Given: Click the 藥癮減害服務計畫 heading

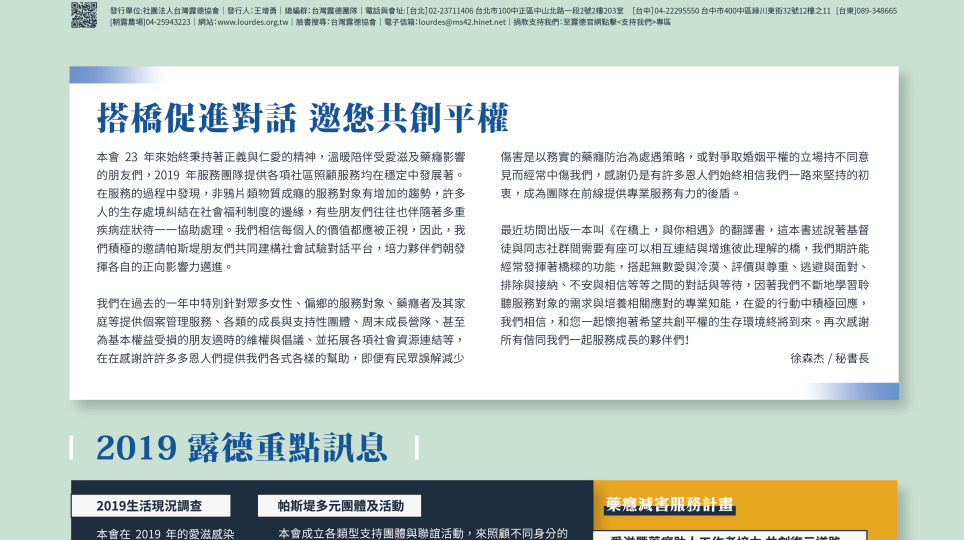Looking at the screenshot, I should [669, 505].
